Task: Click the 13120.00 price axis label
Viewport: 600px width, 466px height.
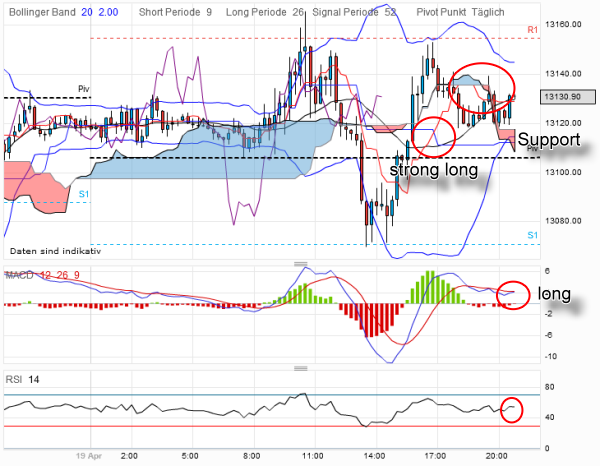Action: click(x=563, y=123)
